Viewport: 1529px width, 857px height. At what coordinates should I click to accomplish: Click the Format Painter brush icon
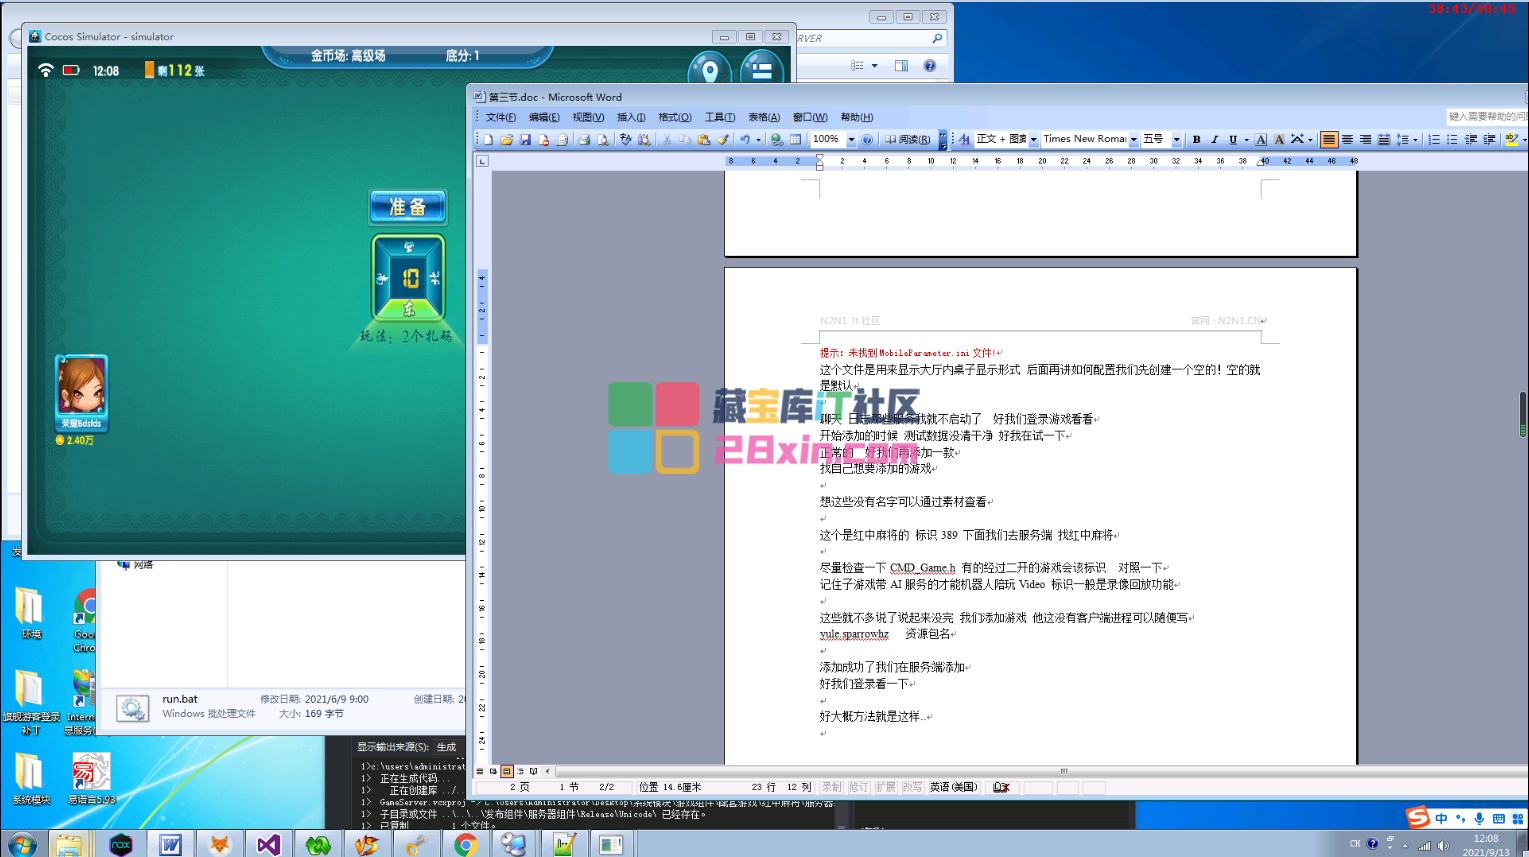tap(722, 140)
